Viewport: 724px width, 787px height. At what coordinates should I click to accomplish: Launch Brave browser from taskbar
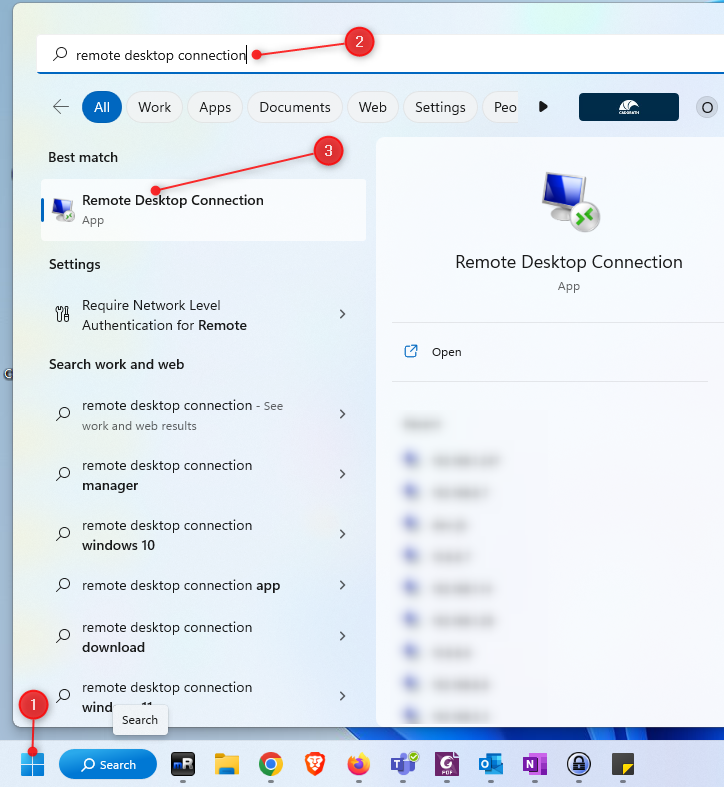[x=315, y=764]
